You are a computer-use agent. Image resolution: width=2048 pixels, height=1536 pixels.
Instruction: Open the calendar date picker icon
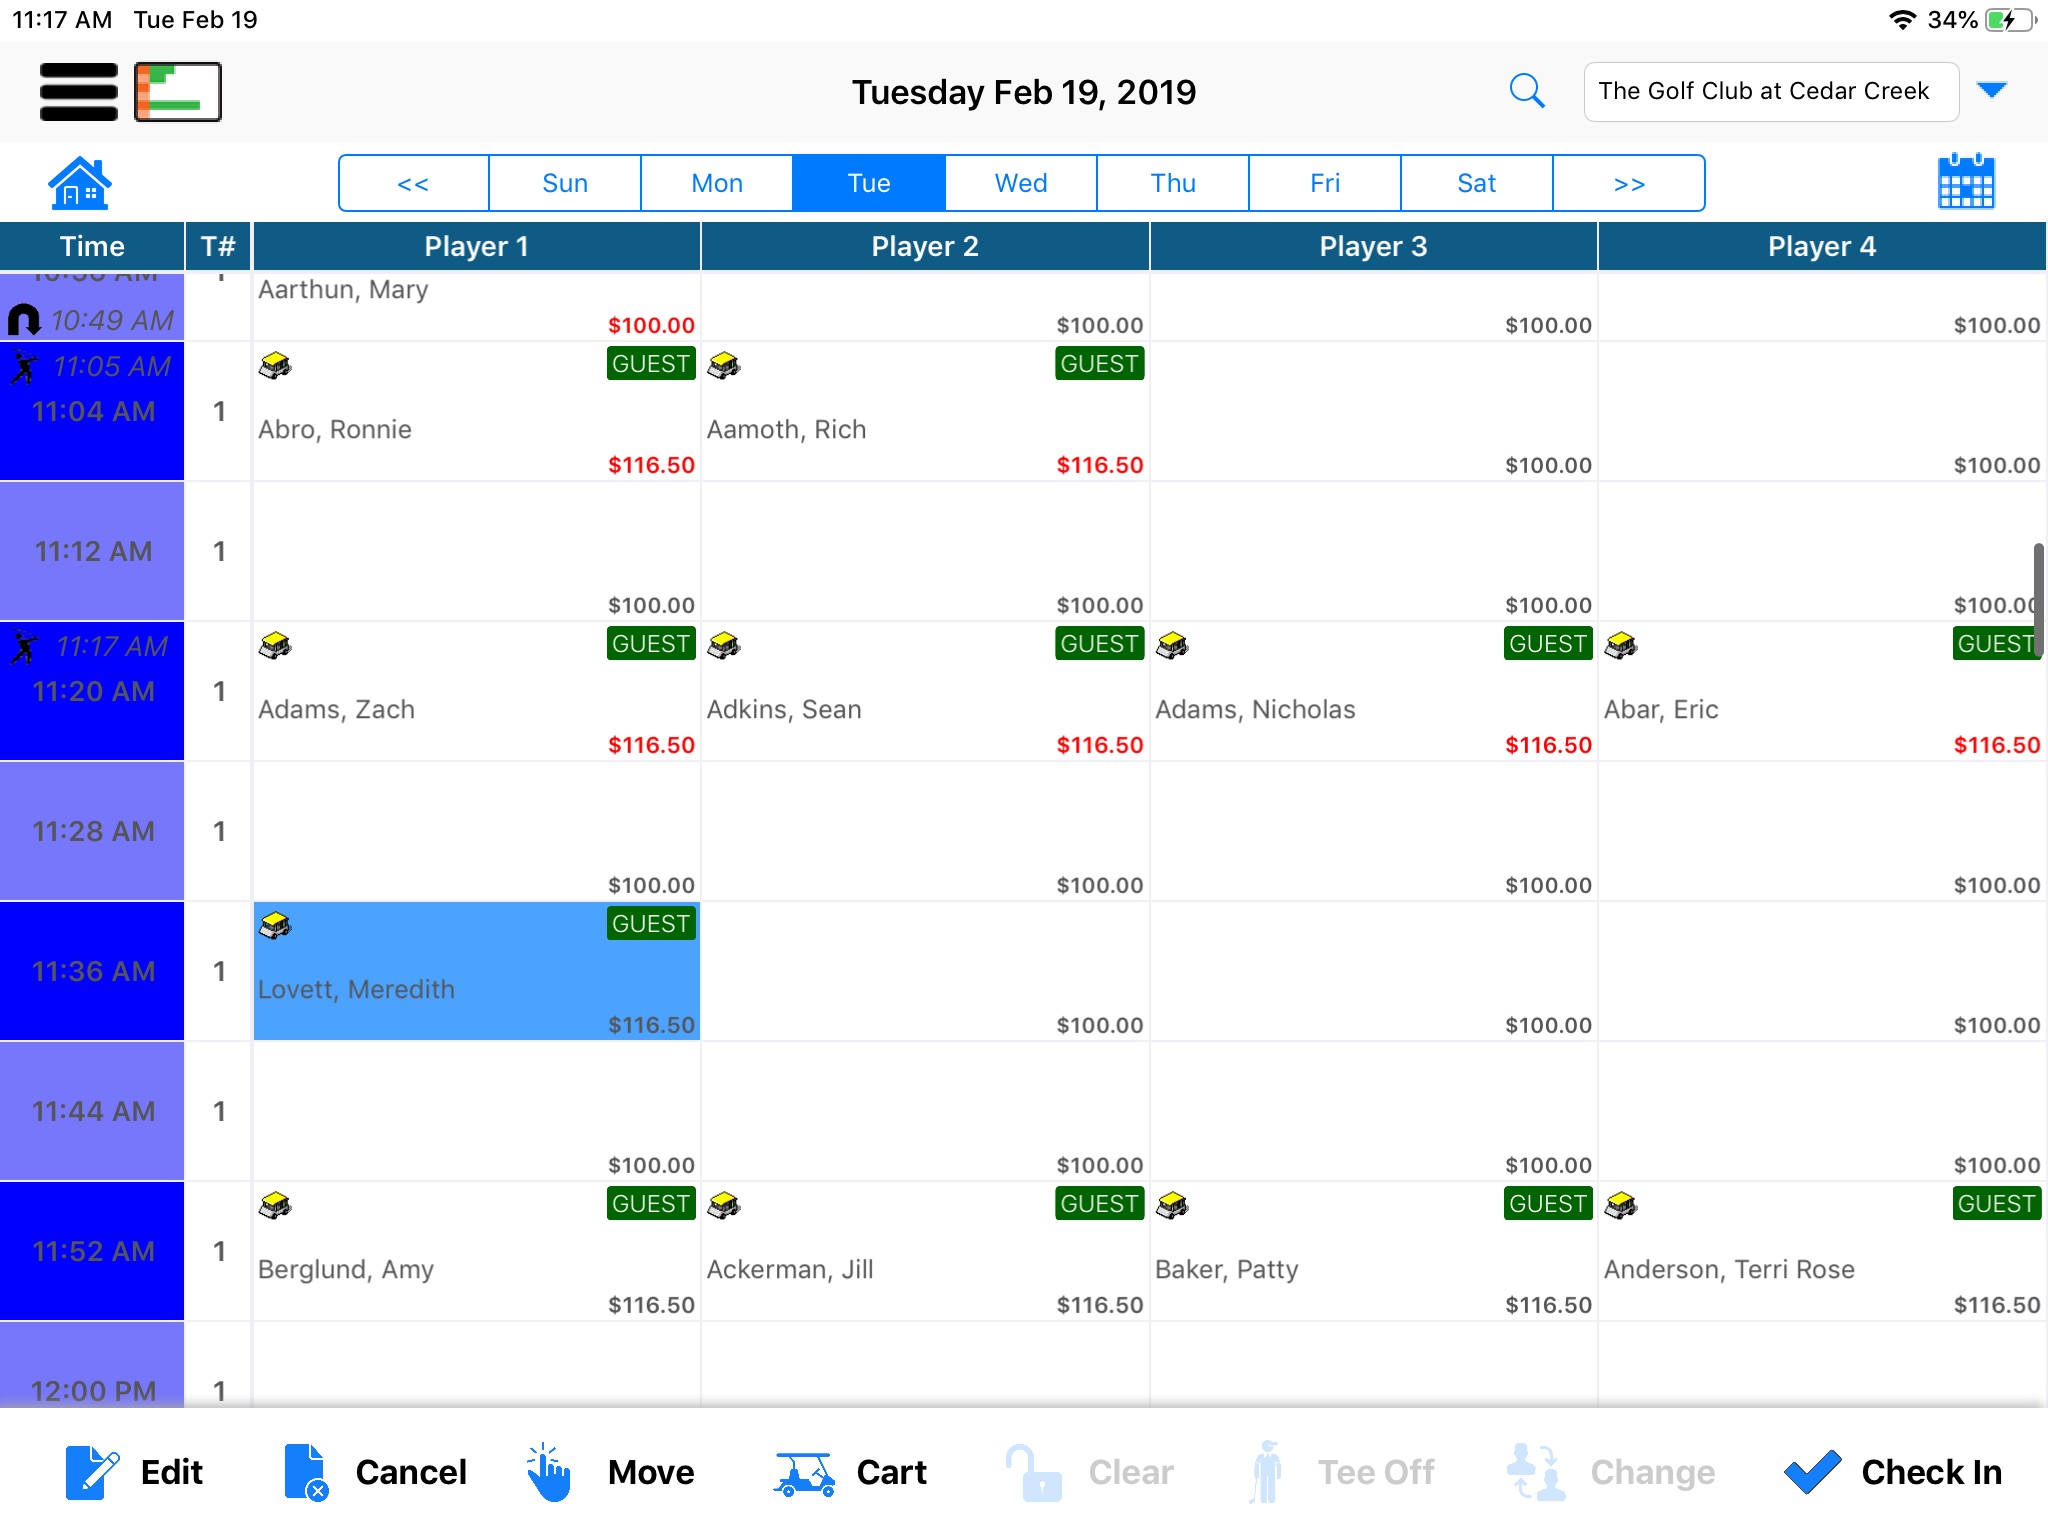pos(1965,182)
